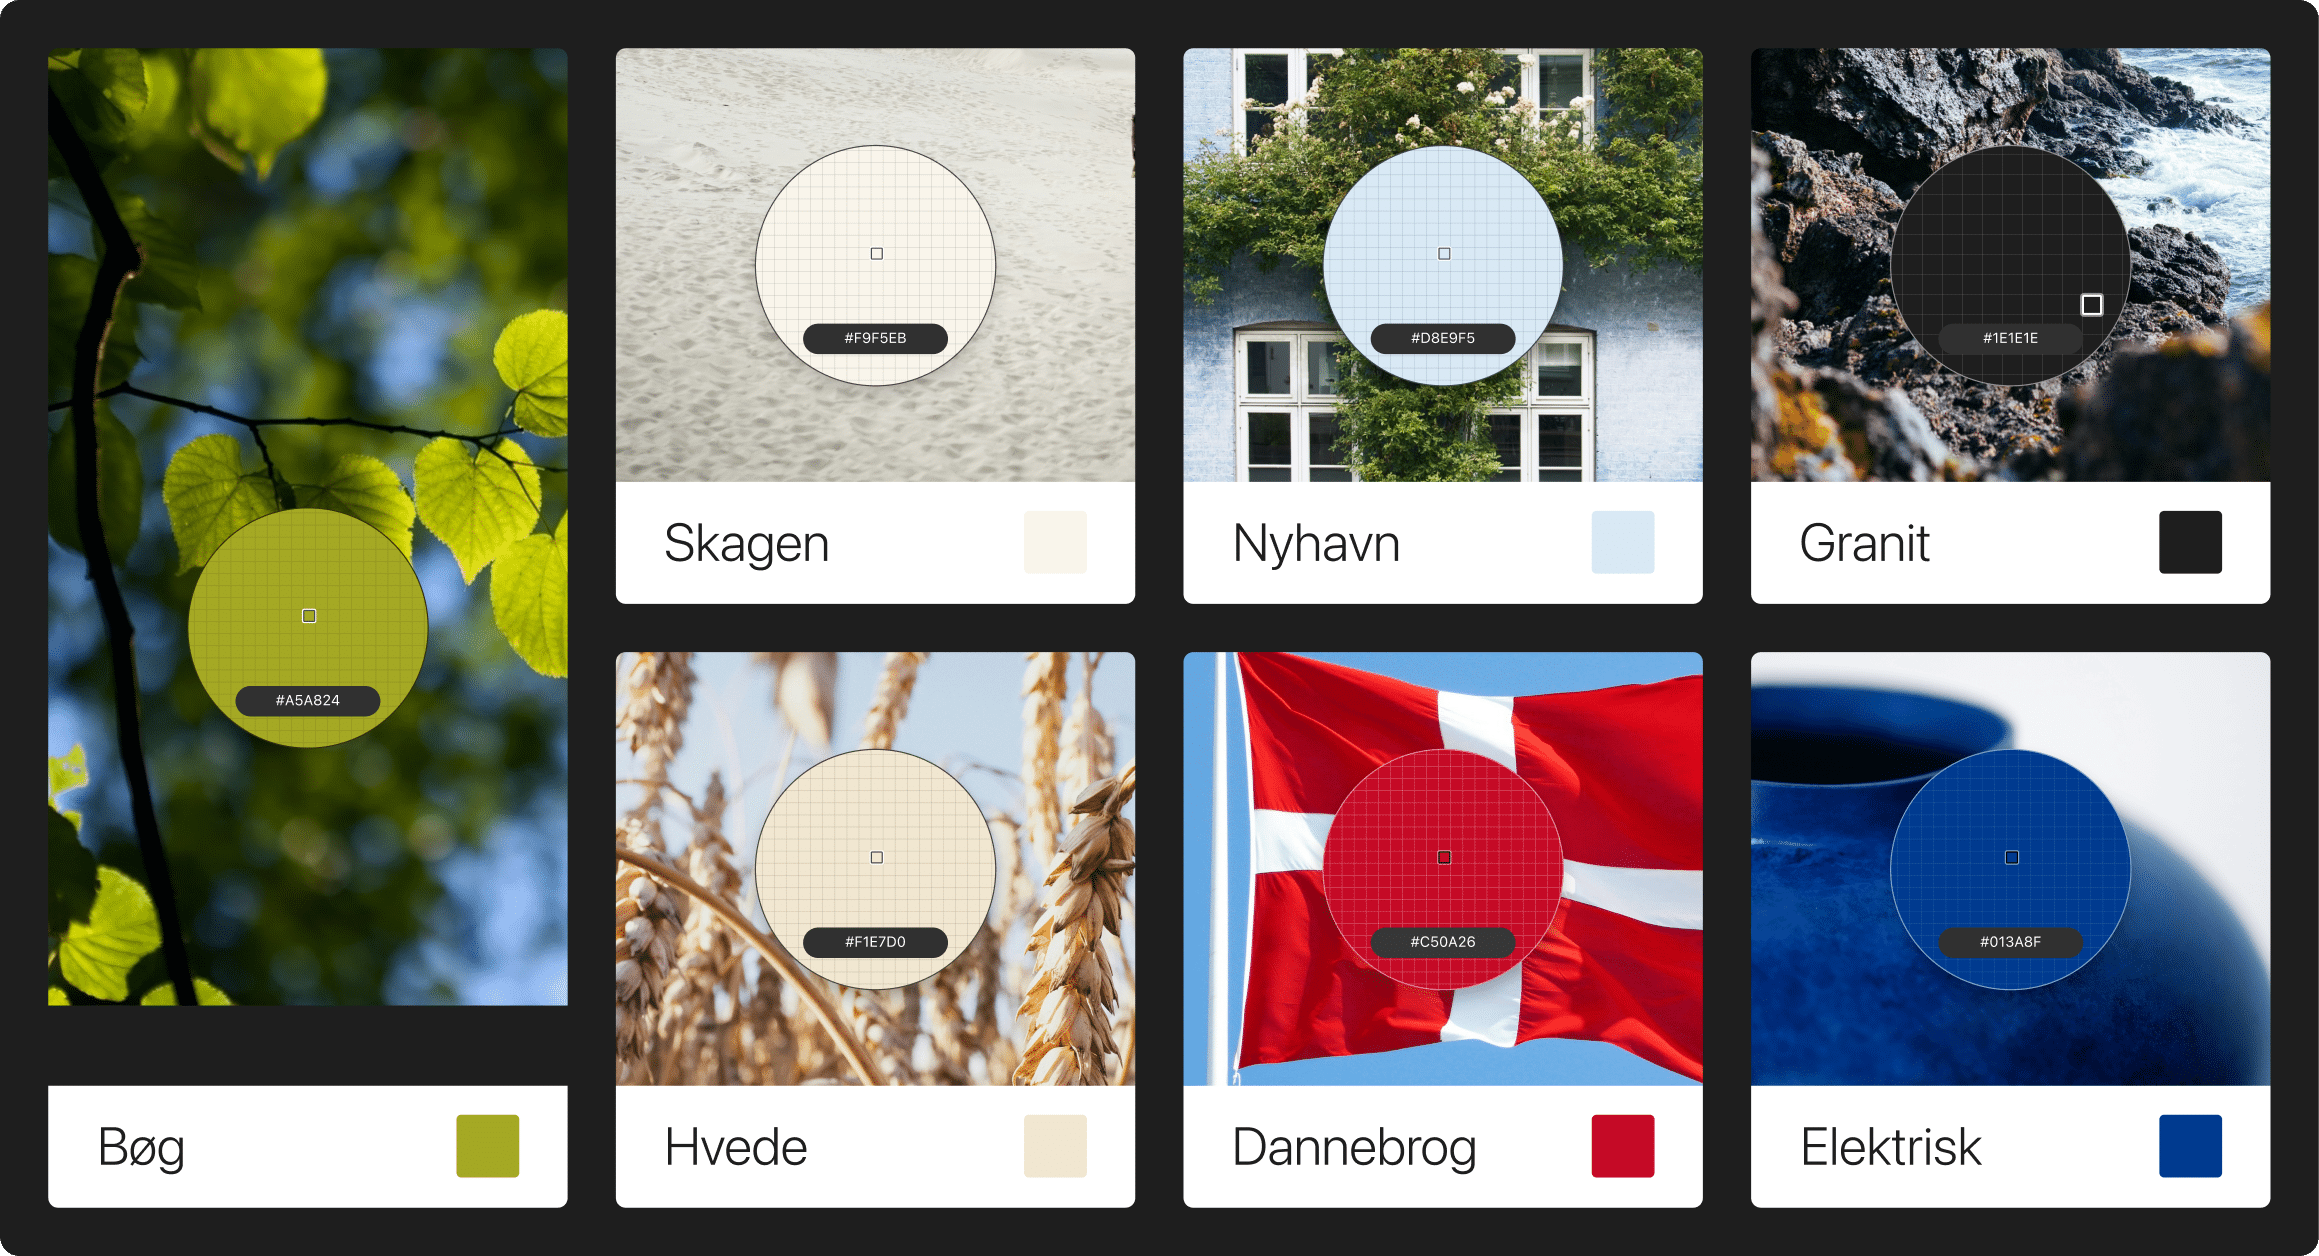Select the cream Skagen color swatch
This screenshot has height=1256, width=2319.
pyautogui.click(x=1055, y=542)
